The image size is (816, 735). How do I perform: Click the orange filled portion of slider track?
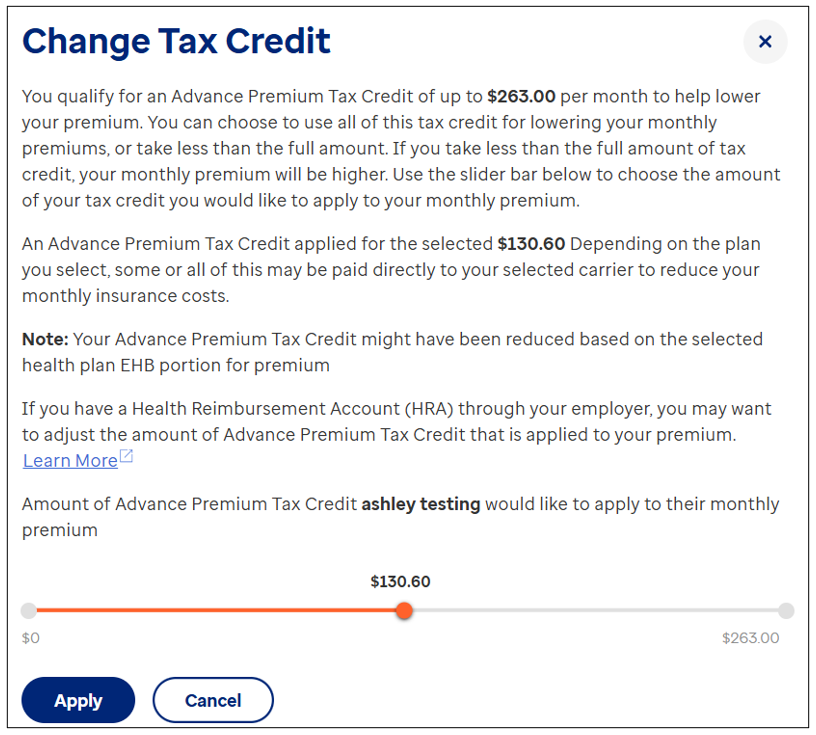point(216,611)
